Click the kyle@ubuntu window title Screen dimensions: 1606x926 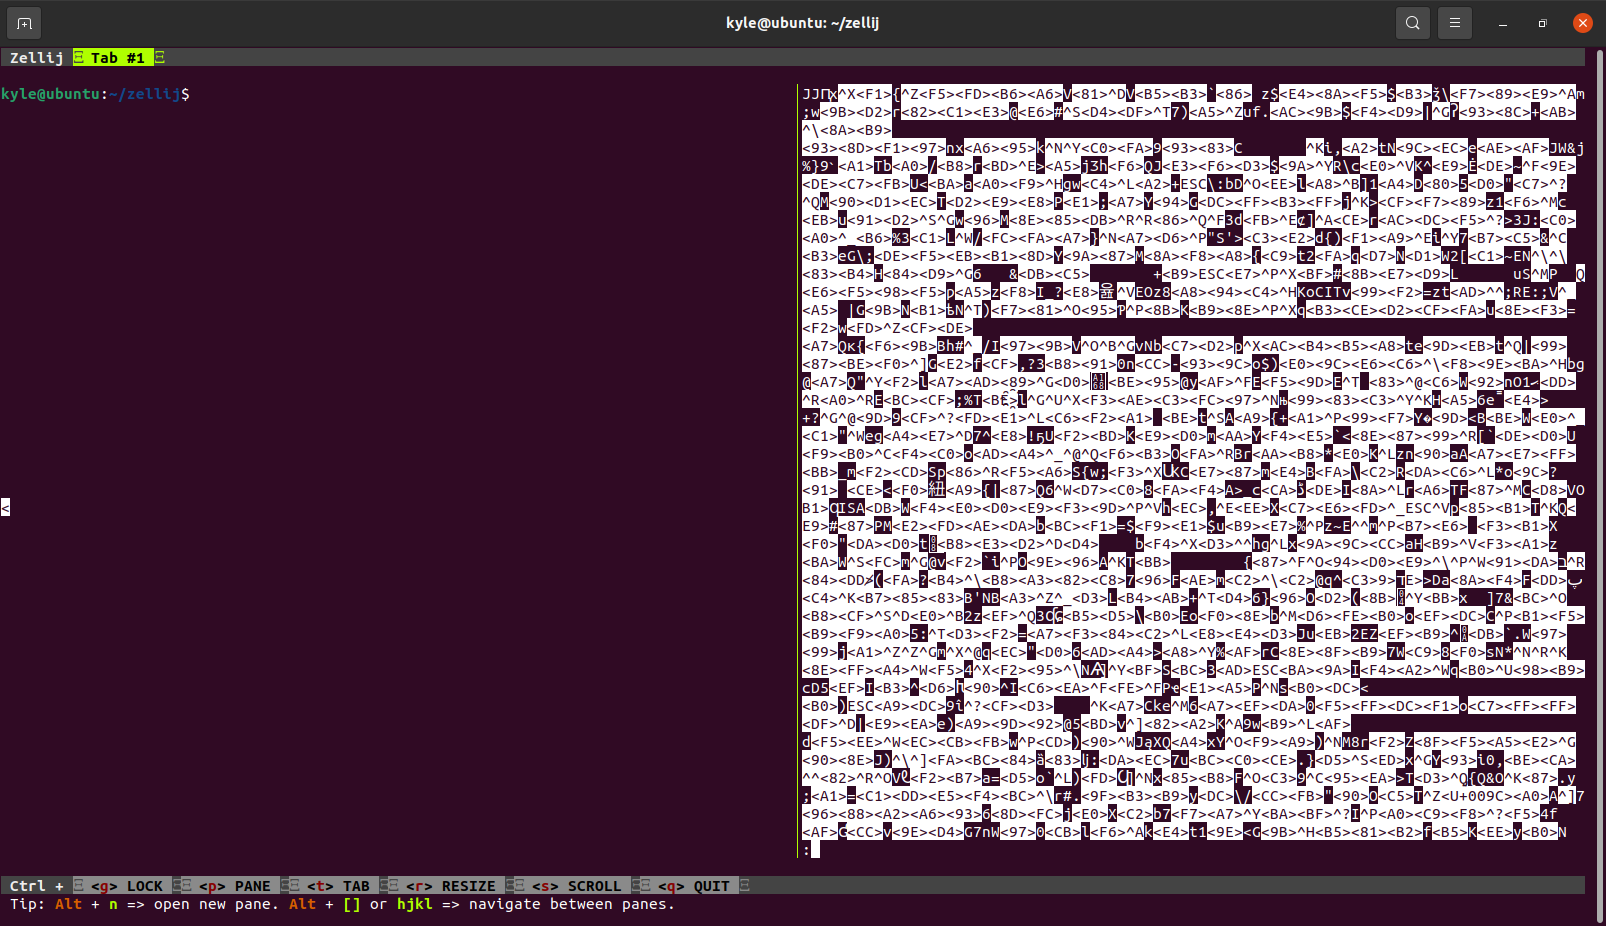802,22
